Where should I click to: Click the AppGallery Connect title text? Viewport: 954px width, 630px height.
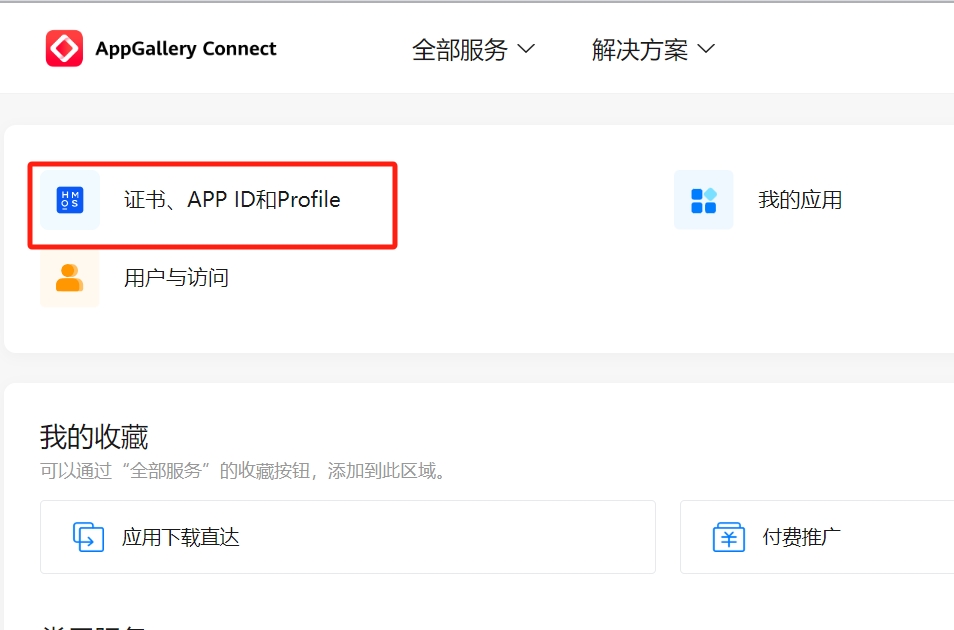[x=186, y=49]
